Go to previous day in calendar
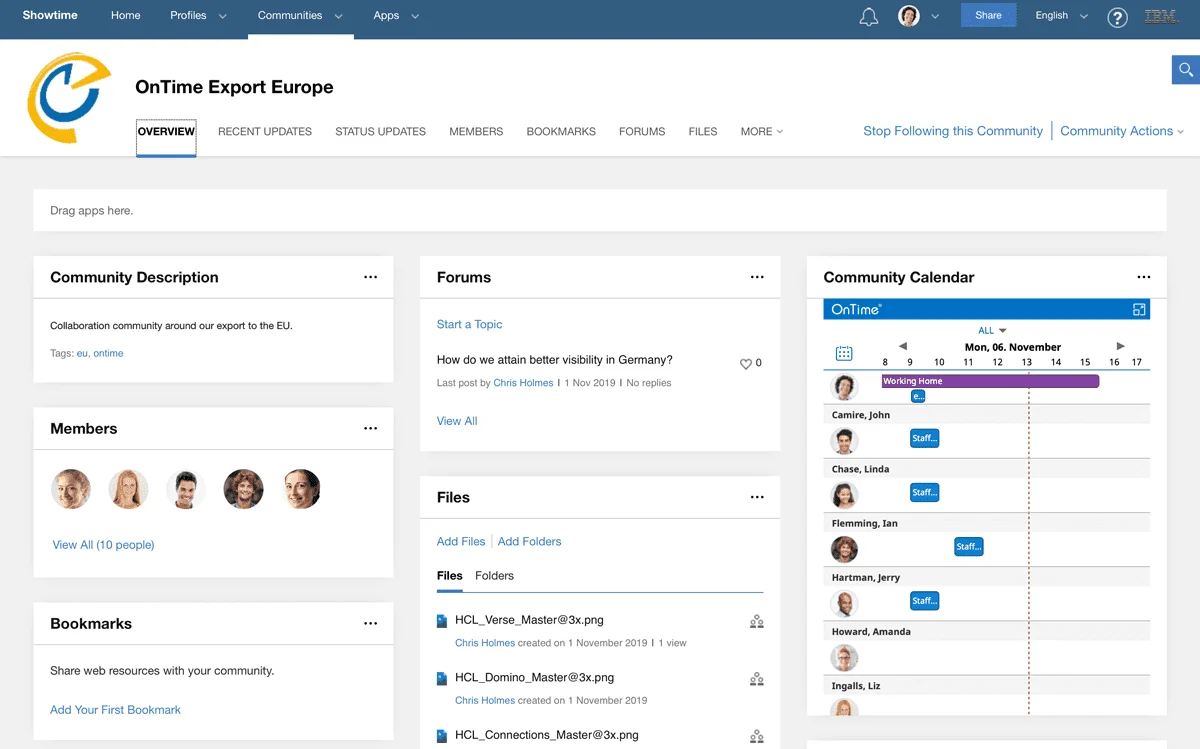Screen dimensions: 1200x749 903,346
